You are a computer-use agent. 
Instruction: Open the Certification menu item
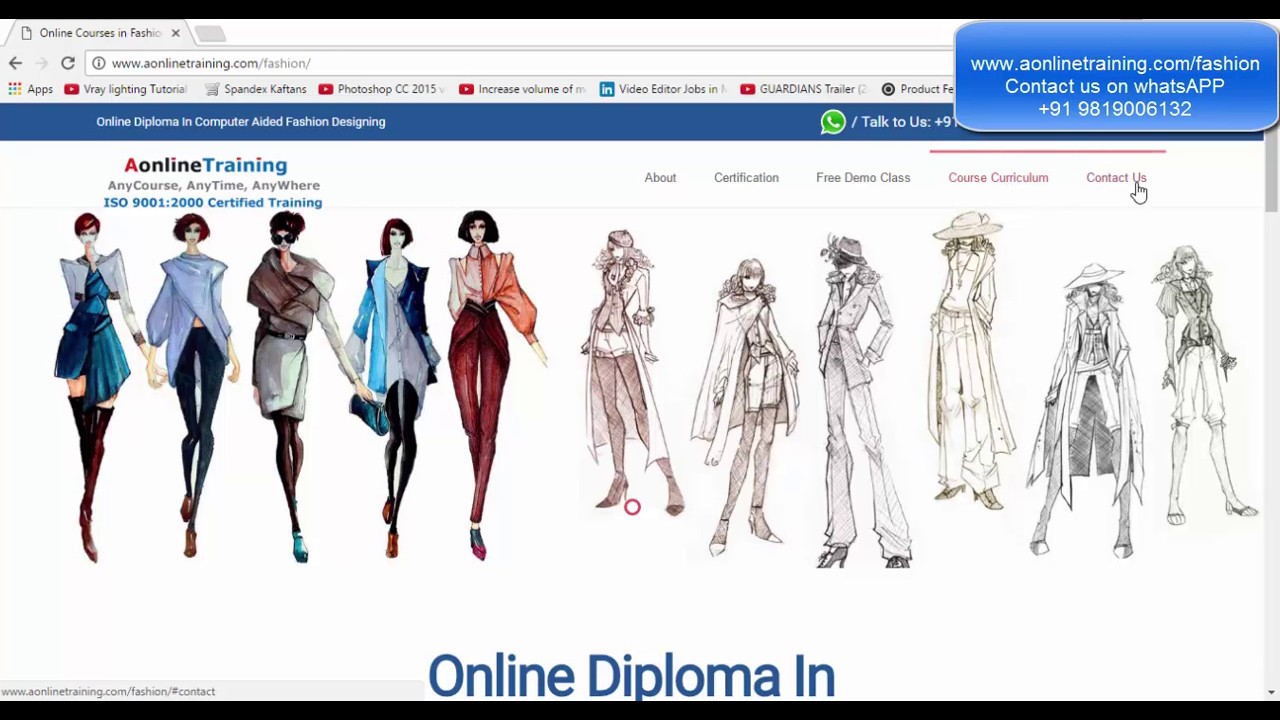746,178
